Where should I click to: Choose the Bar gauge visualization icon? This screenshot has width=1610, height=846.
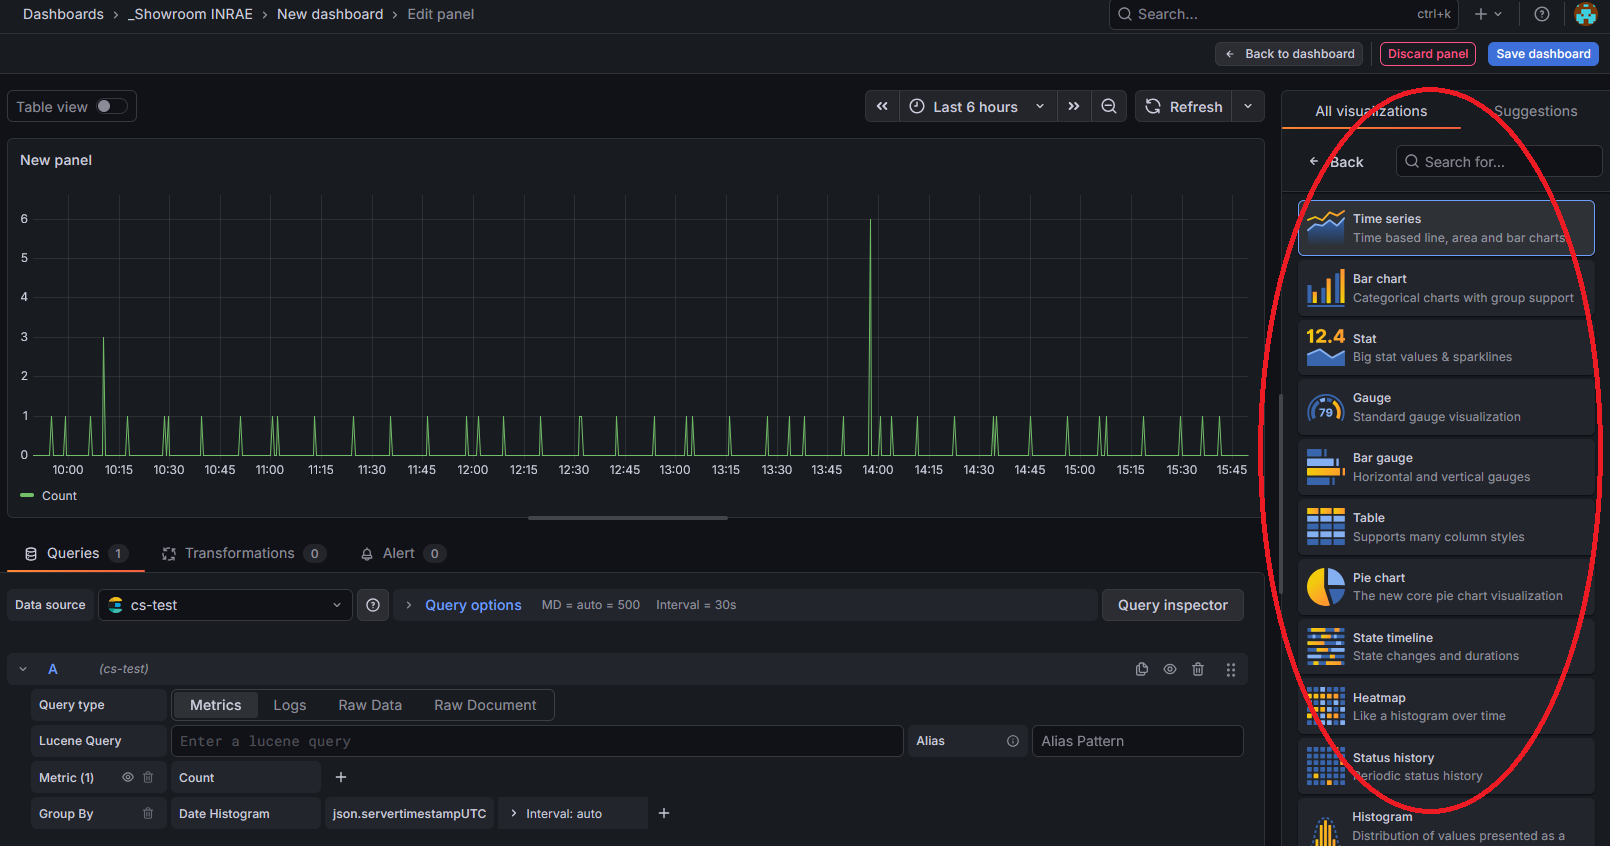coord(1326,467)
